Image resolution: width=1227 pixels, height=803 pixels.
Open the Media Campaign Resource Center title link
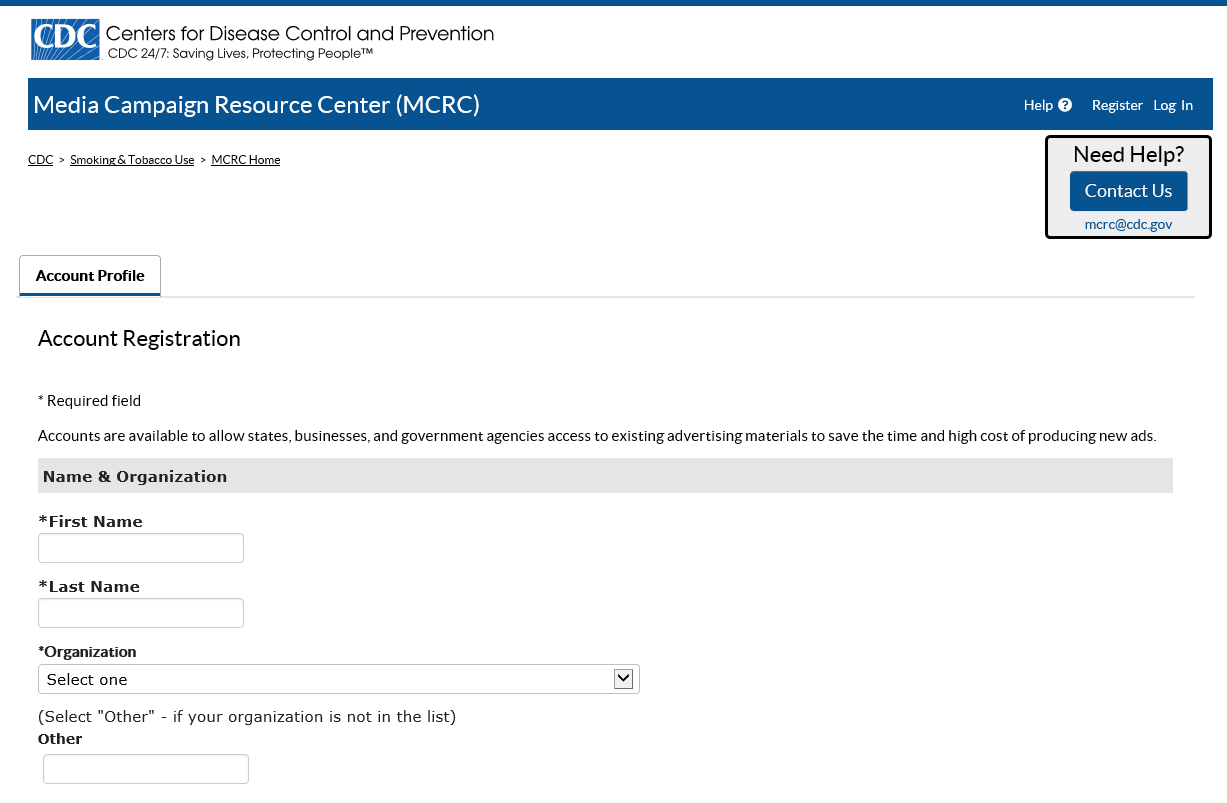click(x=256, y=104)
